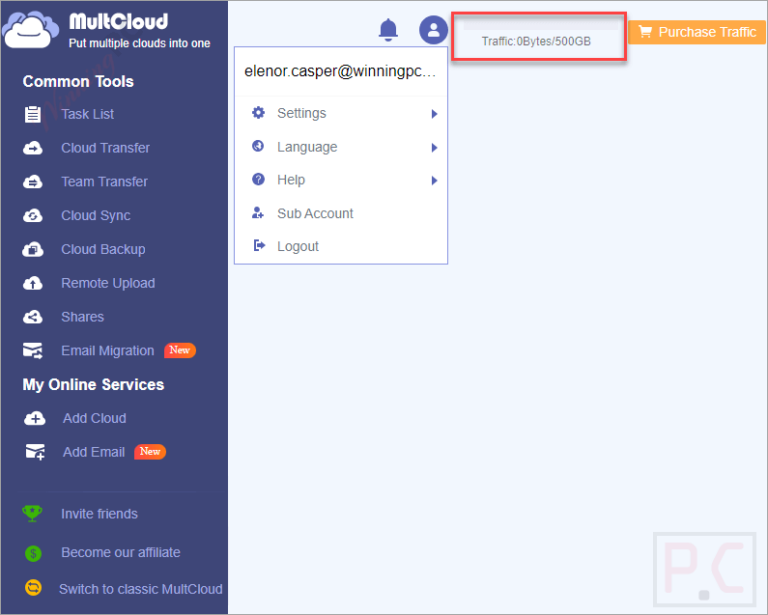Click the switch-to-classic swap icon
Image resolution: width=768 pixels, height=615 pixels.
pos(33,588)
